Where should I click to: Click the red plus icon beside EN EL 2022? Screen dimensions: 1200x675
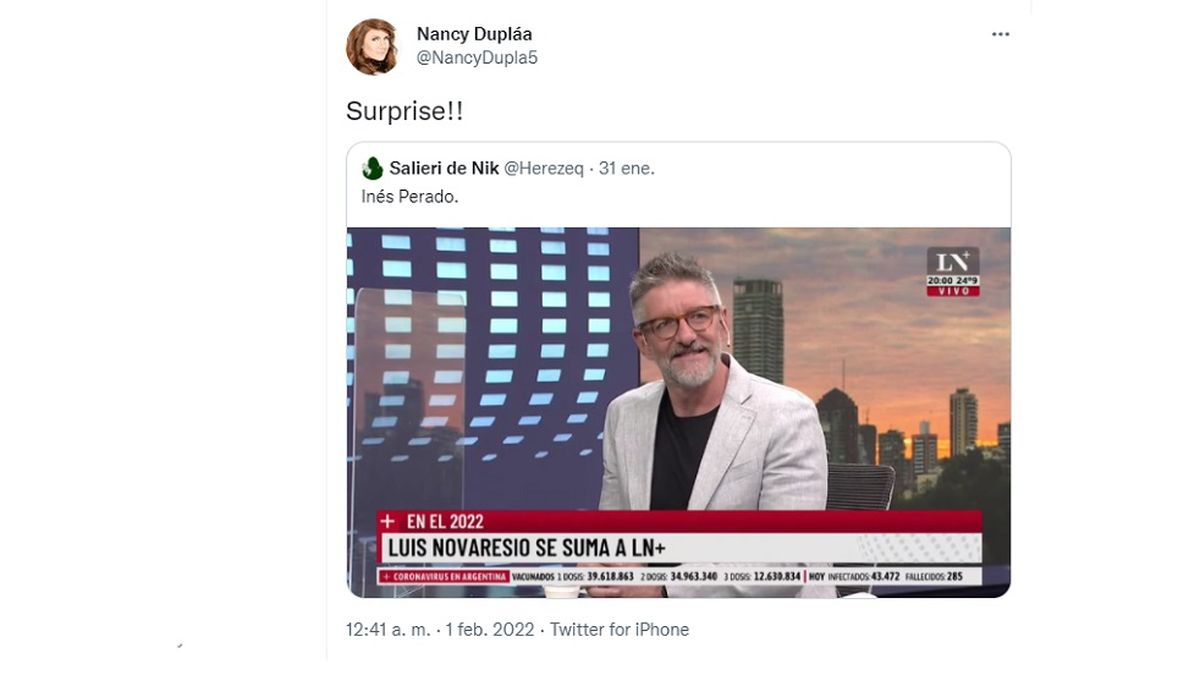tap(389, 522)
